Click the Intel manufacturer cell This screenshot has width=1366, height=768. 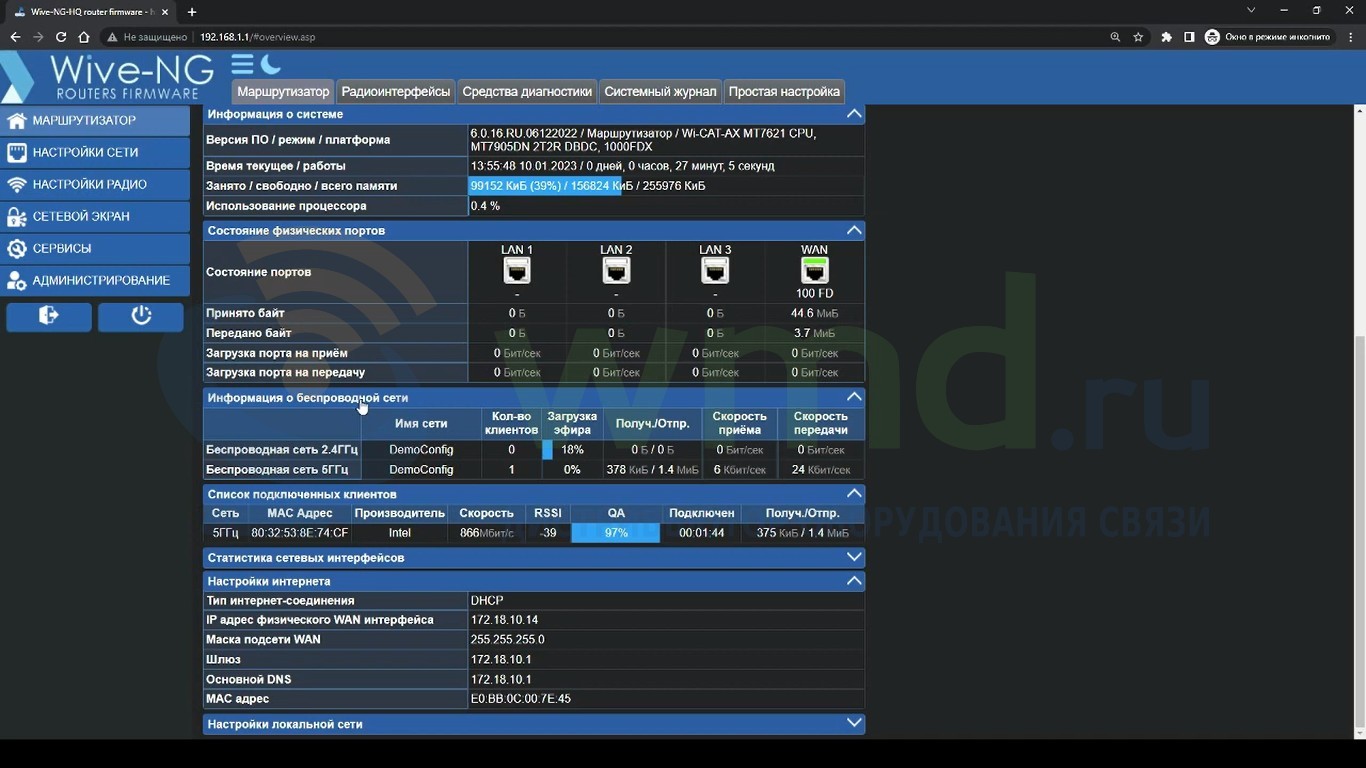pos(399,533)
